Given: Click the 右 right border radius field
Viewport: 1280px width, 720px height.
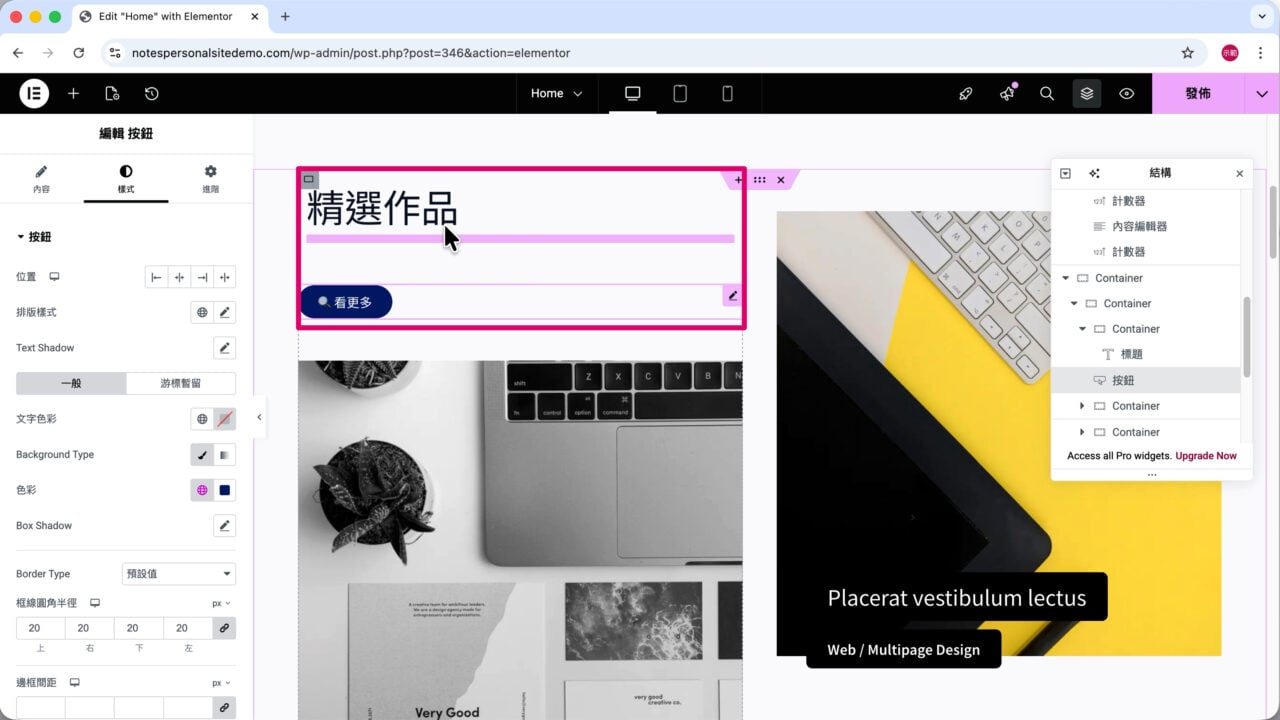Looking at the screenshot, I should 90,628.
